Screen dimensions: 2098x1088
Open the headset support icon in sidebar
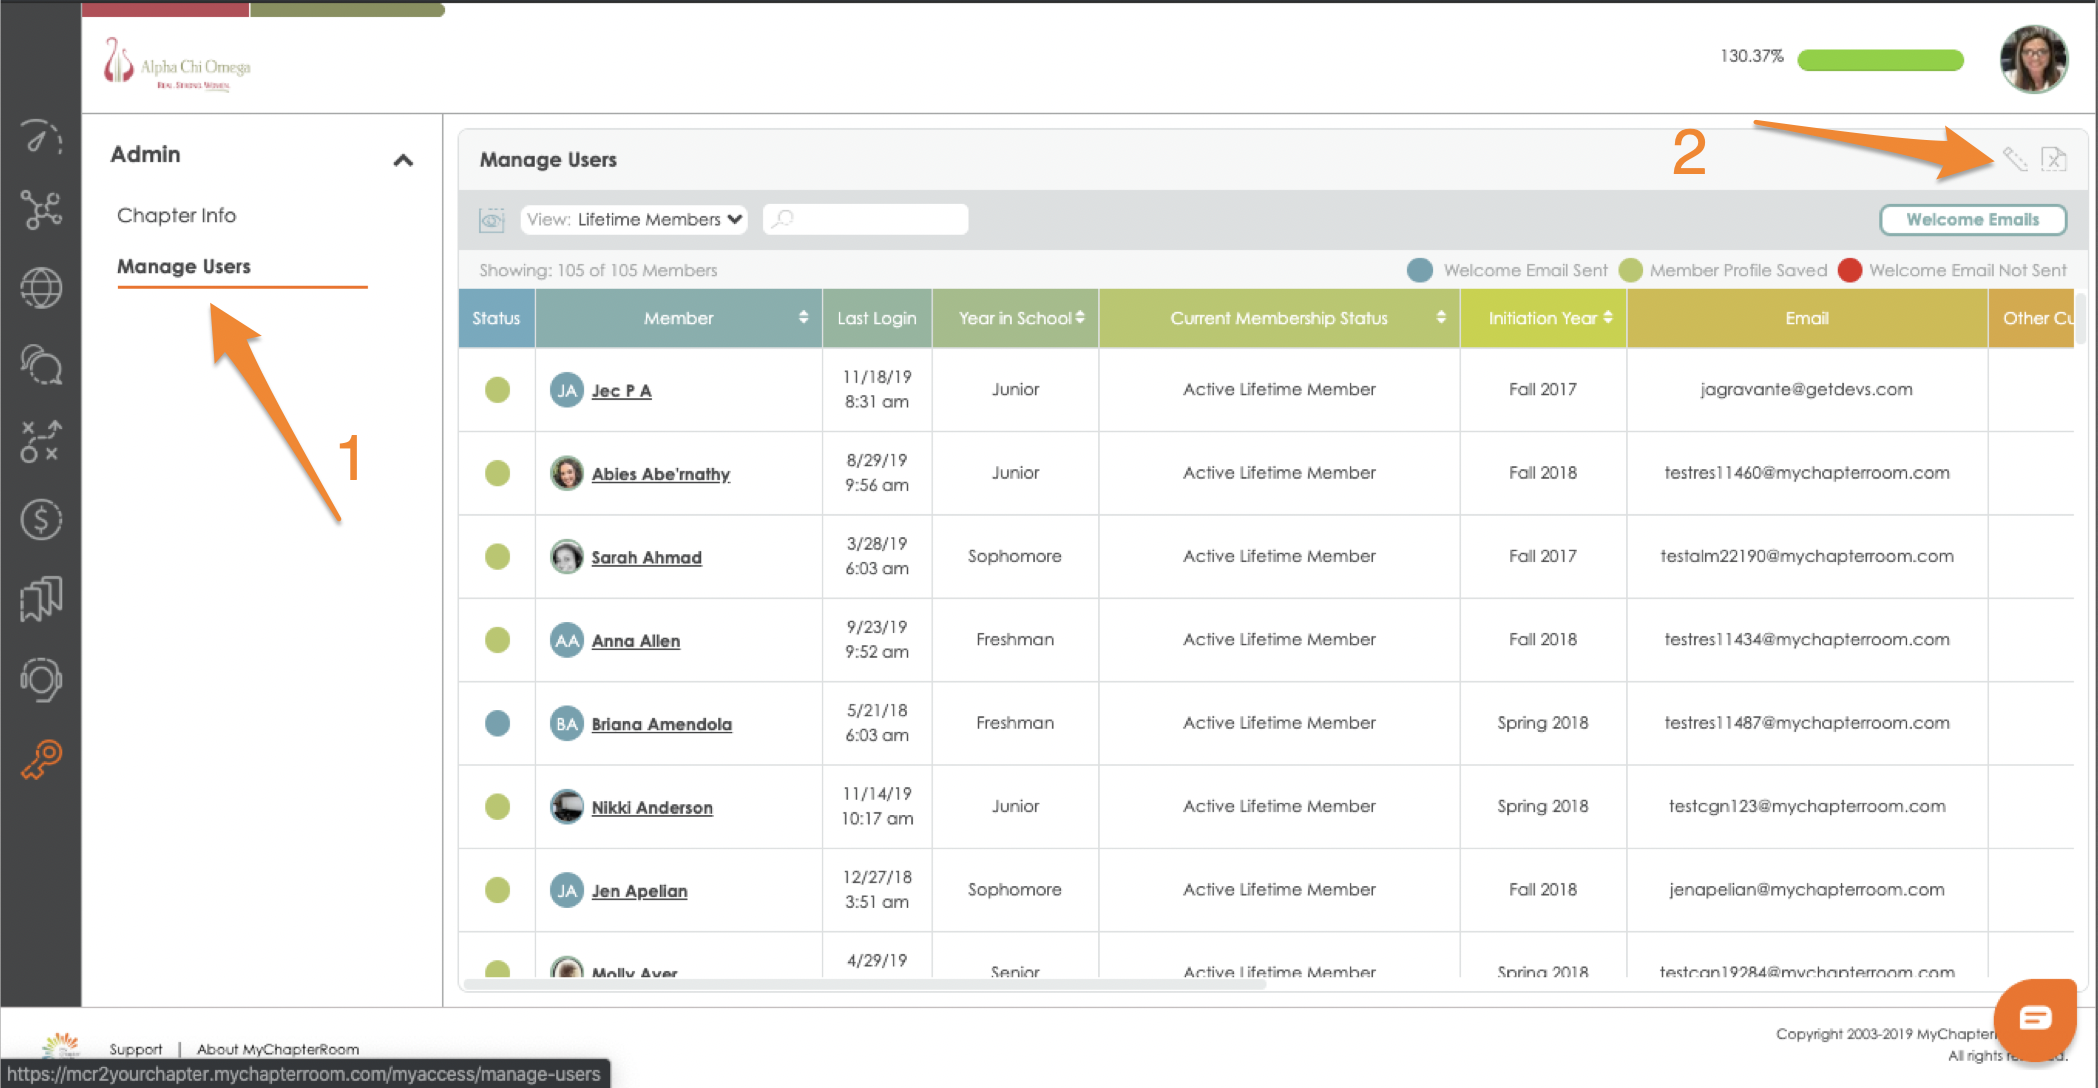(40, 680)
